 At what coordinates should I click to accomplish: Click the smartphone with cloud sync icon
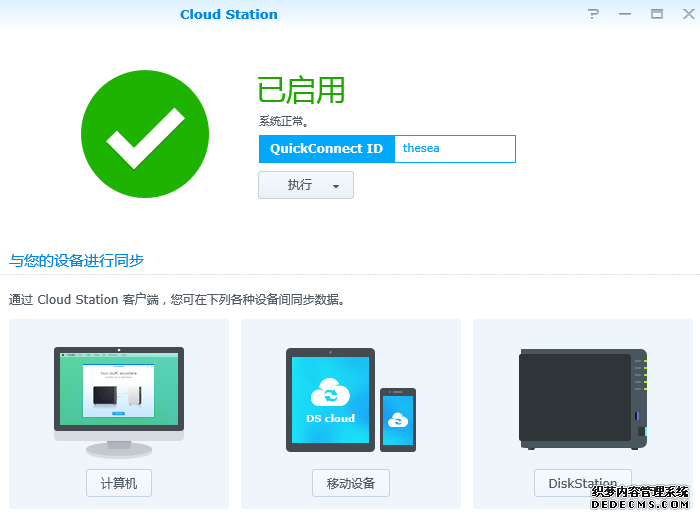(398, 420)
